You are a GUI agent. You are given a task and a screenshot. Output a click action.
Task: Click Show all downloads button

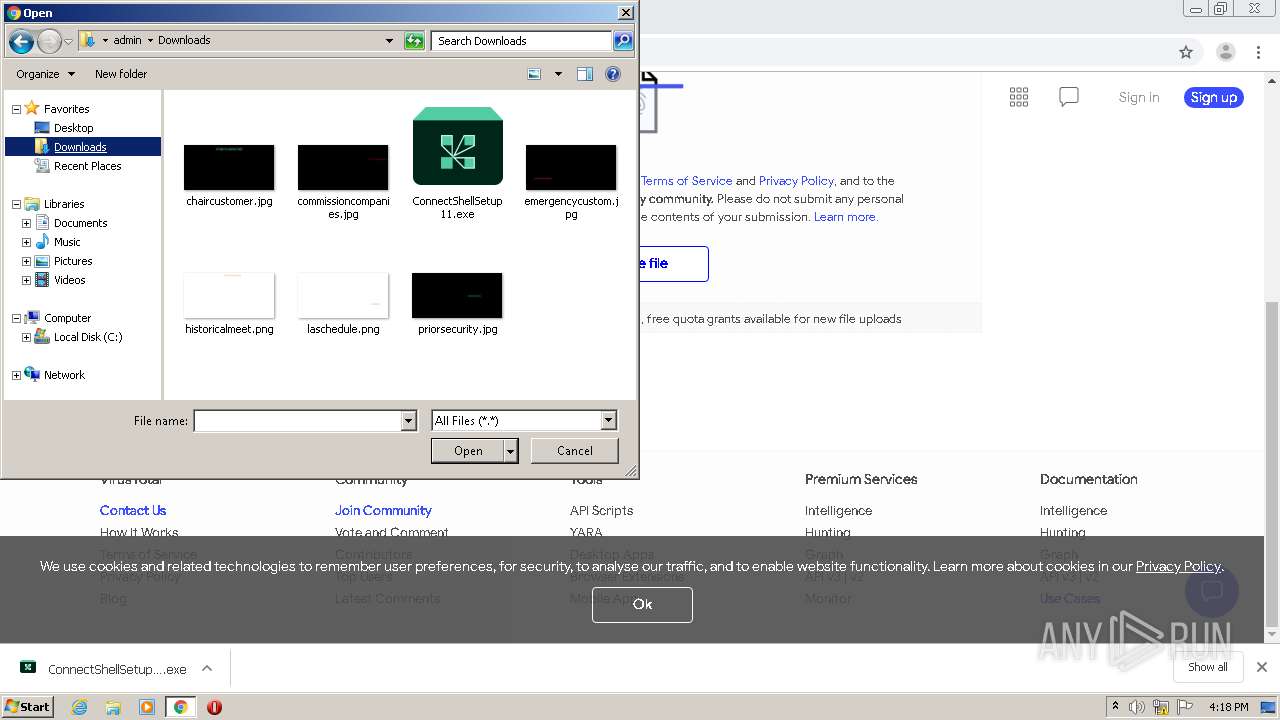(1208, 667)
